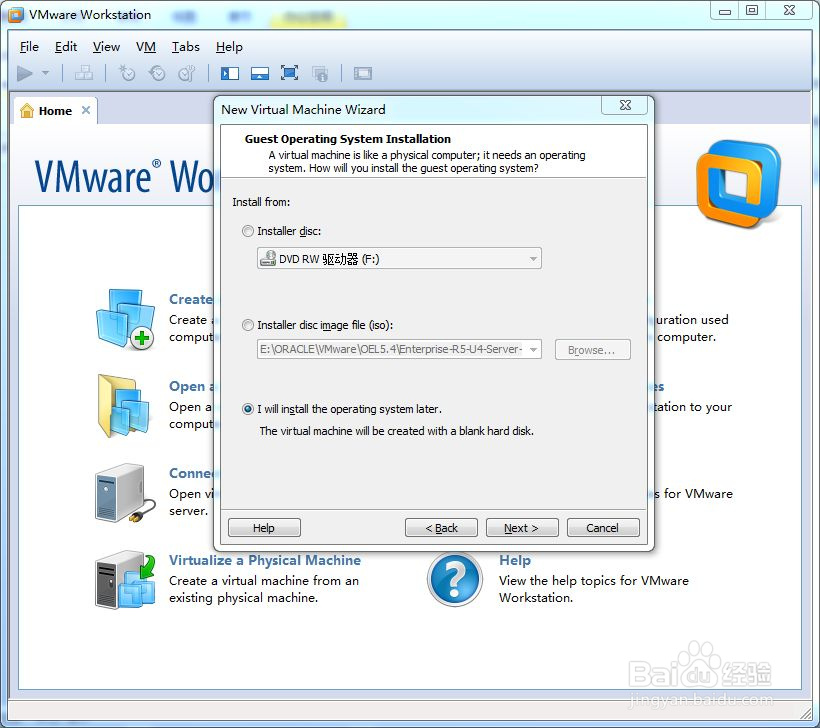Click the wizard Help button
820x728 pixels.
click(x=264, y=528)
